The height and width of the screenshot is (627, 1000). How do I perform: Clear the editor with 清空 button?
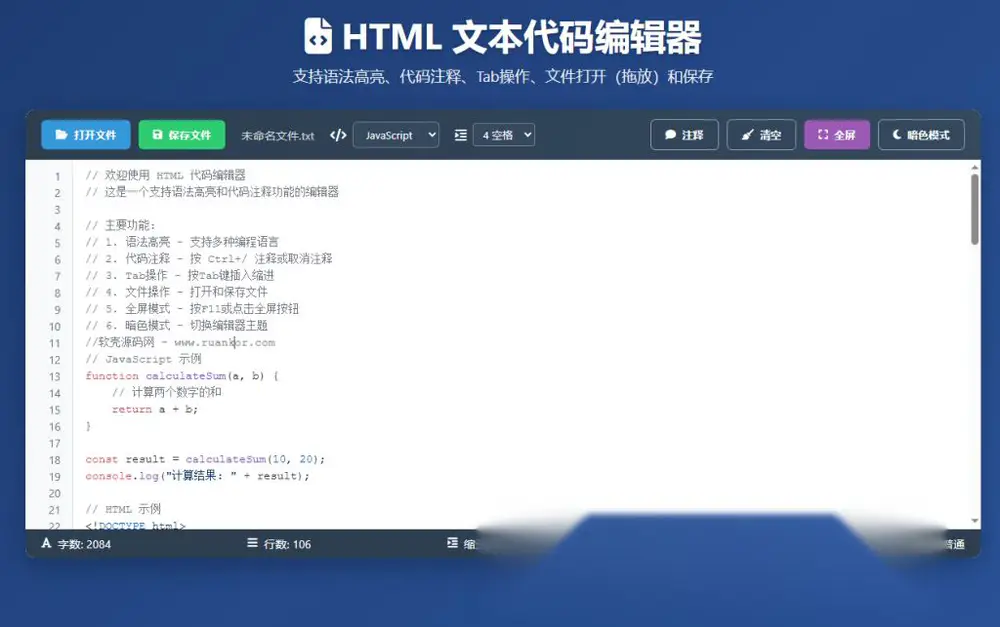pos(761,135)
